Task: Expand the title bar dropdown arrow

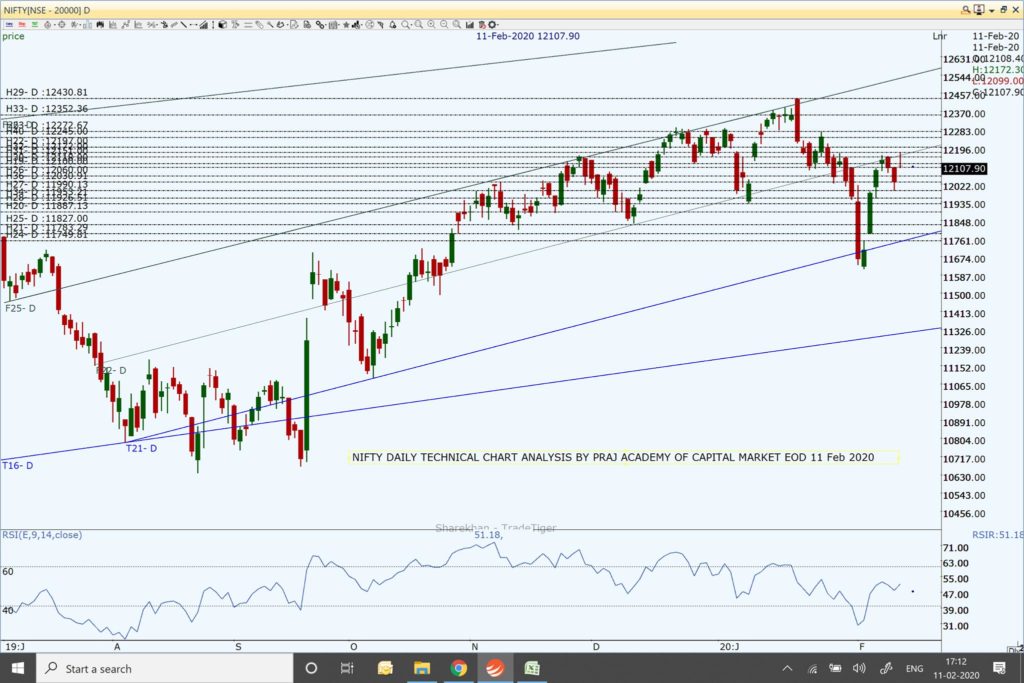Action: (991, 10)
